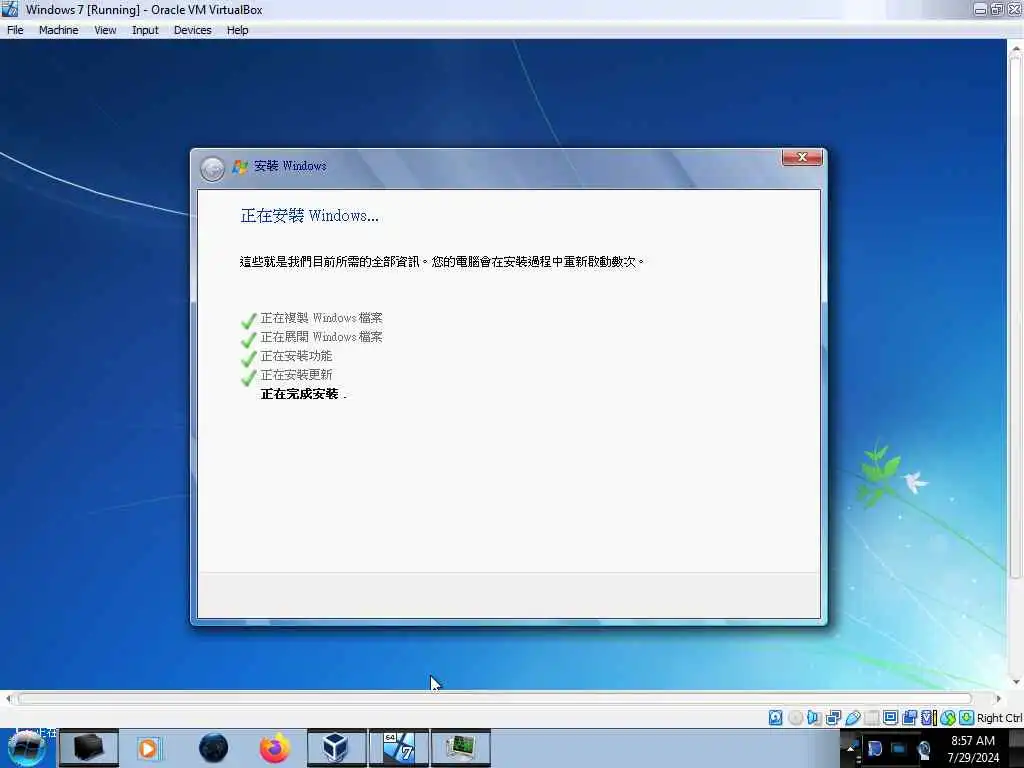Image resolution: width=1024 pixels, height=768 pixels.
Task: Click the back arrow in Windows setup dialog
Action: click(212, 169)
